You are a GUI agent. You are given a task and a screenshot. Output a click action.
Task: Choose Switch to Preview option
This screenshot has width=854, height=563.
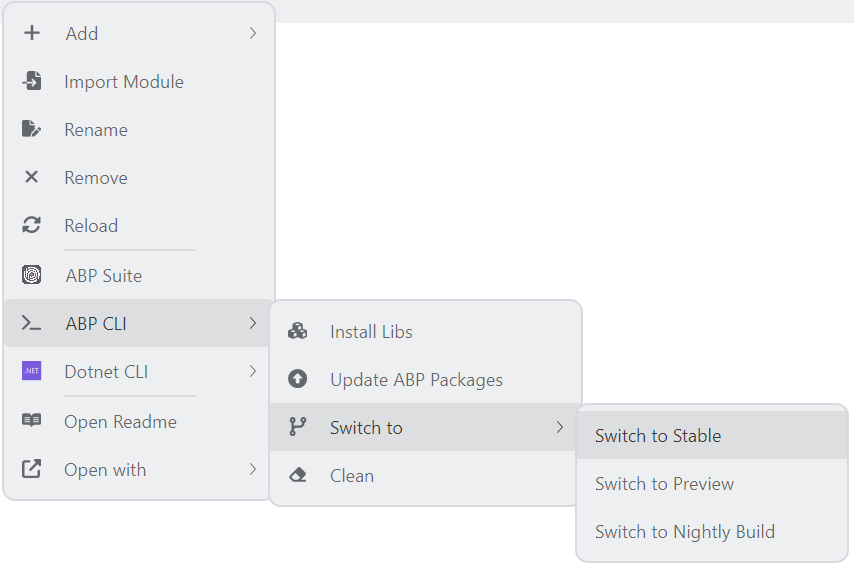[x=664, y=484]
